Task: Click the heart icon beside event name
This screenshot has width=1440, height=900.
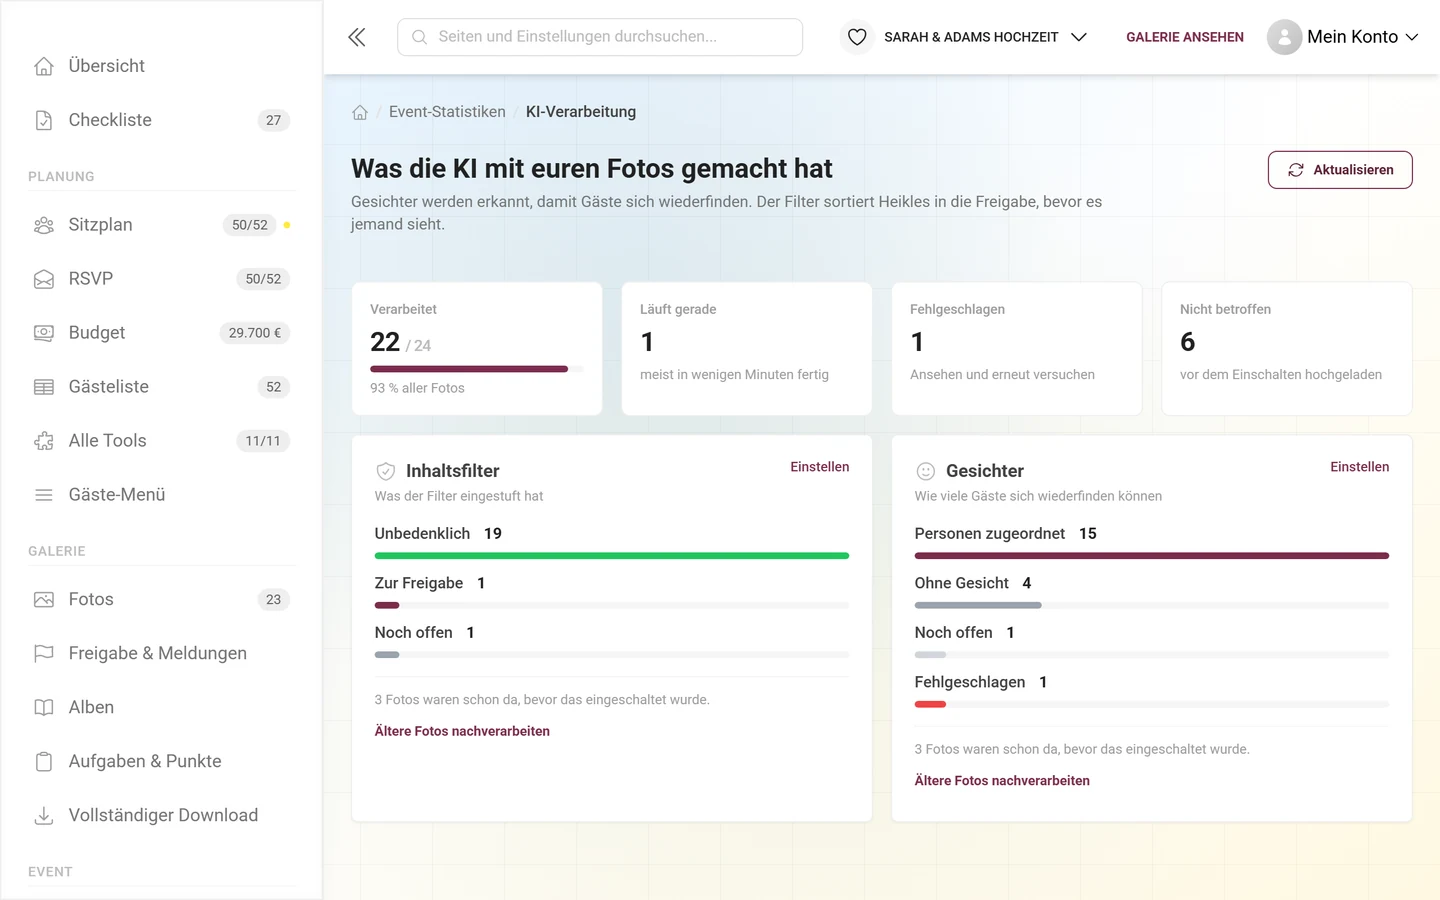Action: tap(857, 37)
